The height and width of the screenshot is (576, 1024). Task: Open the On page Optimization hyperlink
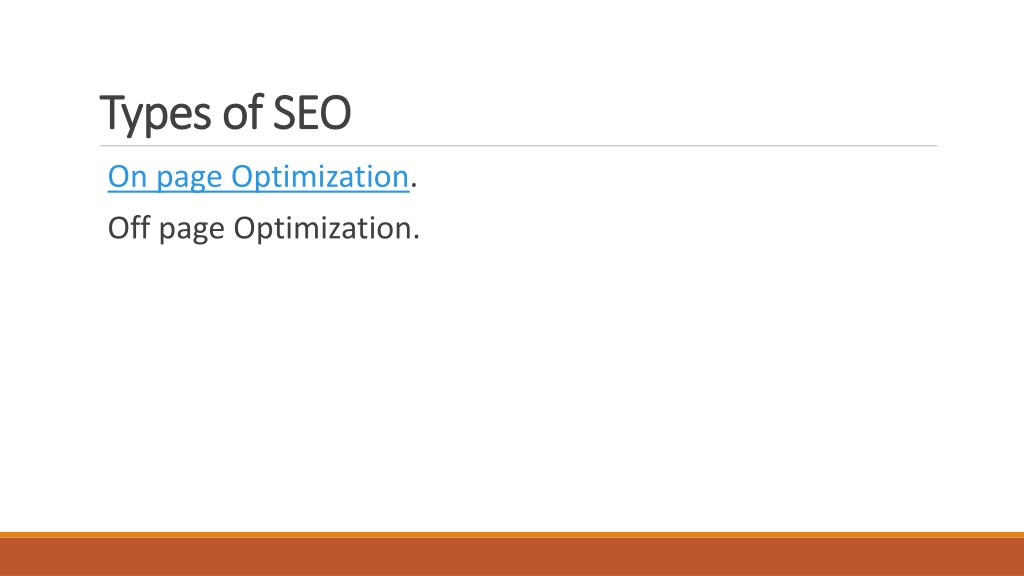pos(259,177)
